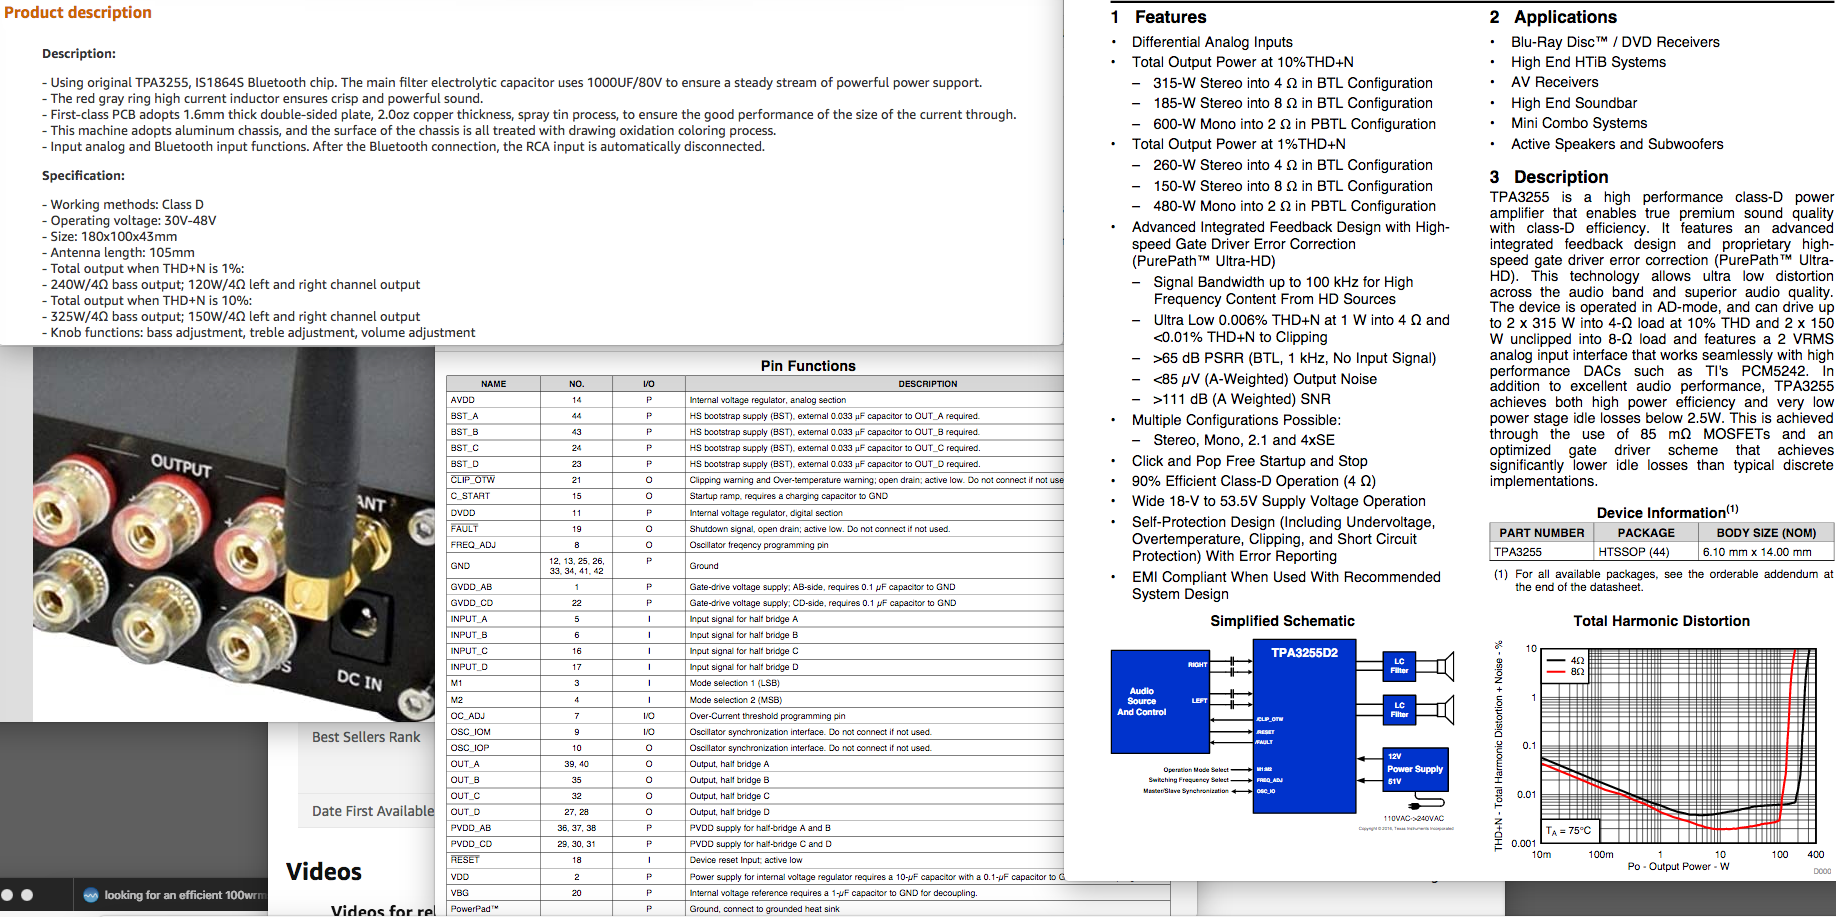Click the 'Features' heading in the datasheet
The height and width of the screenshot is (917, 1836).
tap(1170, 17)
